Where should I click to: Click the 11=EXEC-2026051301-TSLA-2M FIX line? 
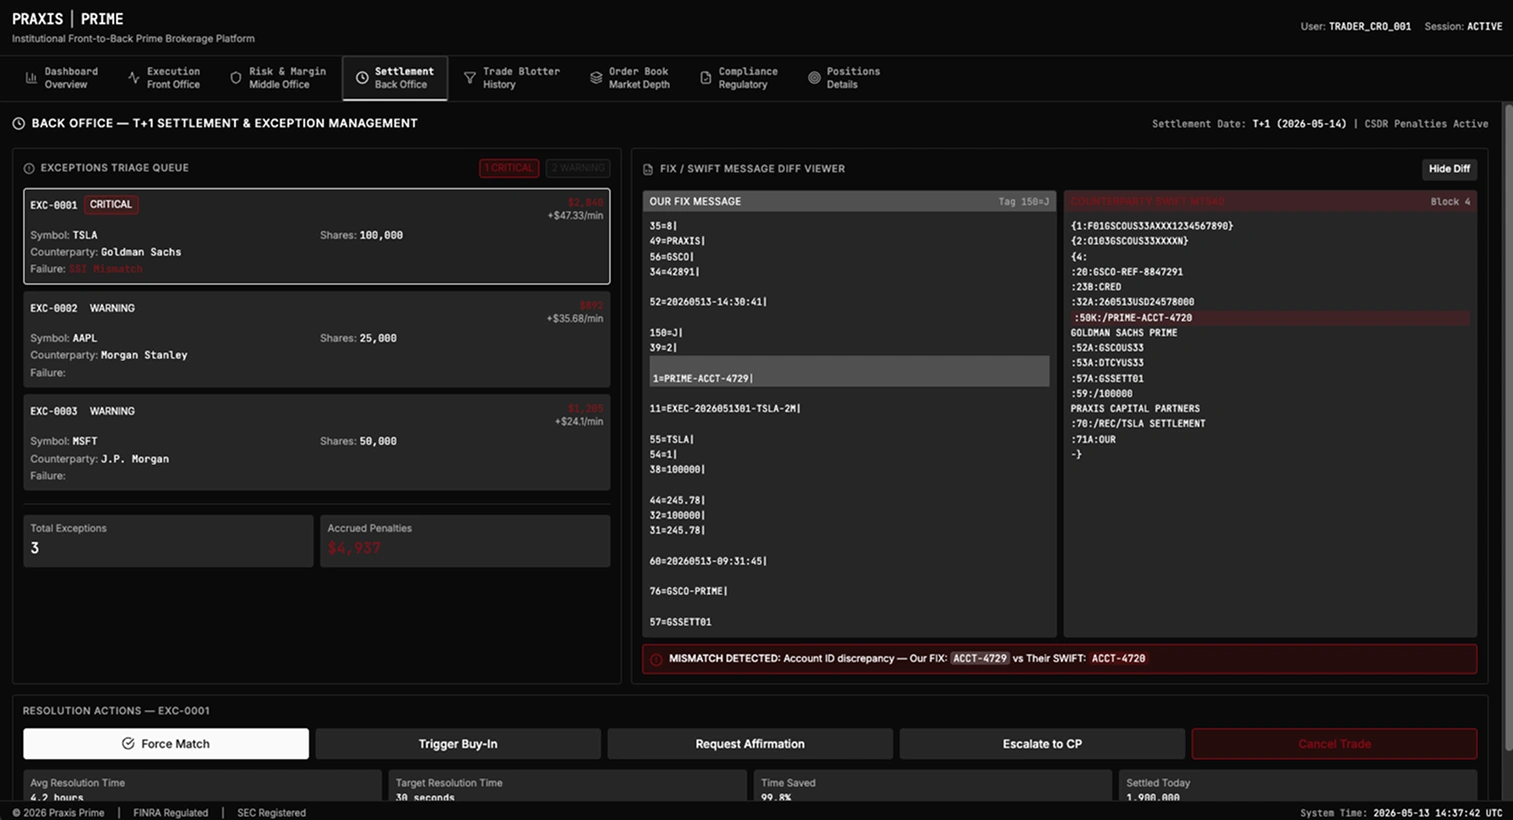pos(725,409)
